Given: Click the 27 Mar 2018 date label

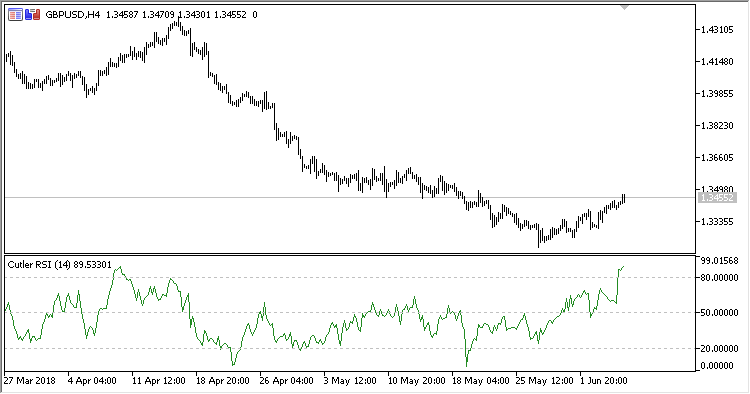Looking at the screenshot, I should point(30,381).
